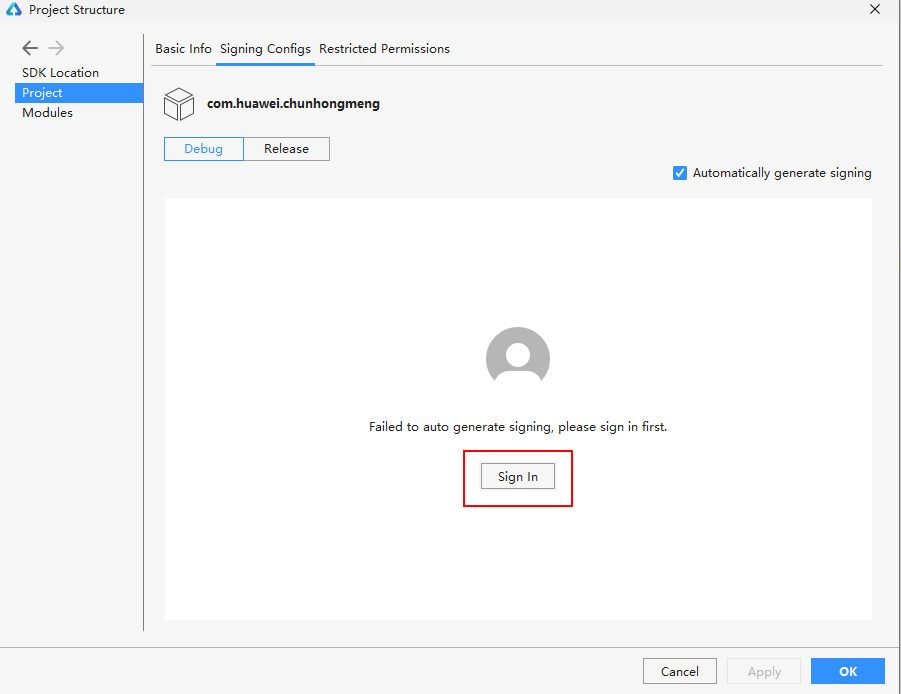Select the Debug build toggle
901x694 pixels.
204,149
